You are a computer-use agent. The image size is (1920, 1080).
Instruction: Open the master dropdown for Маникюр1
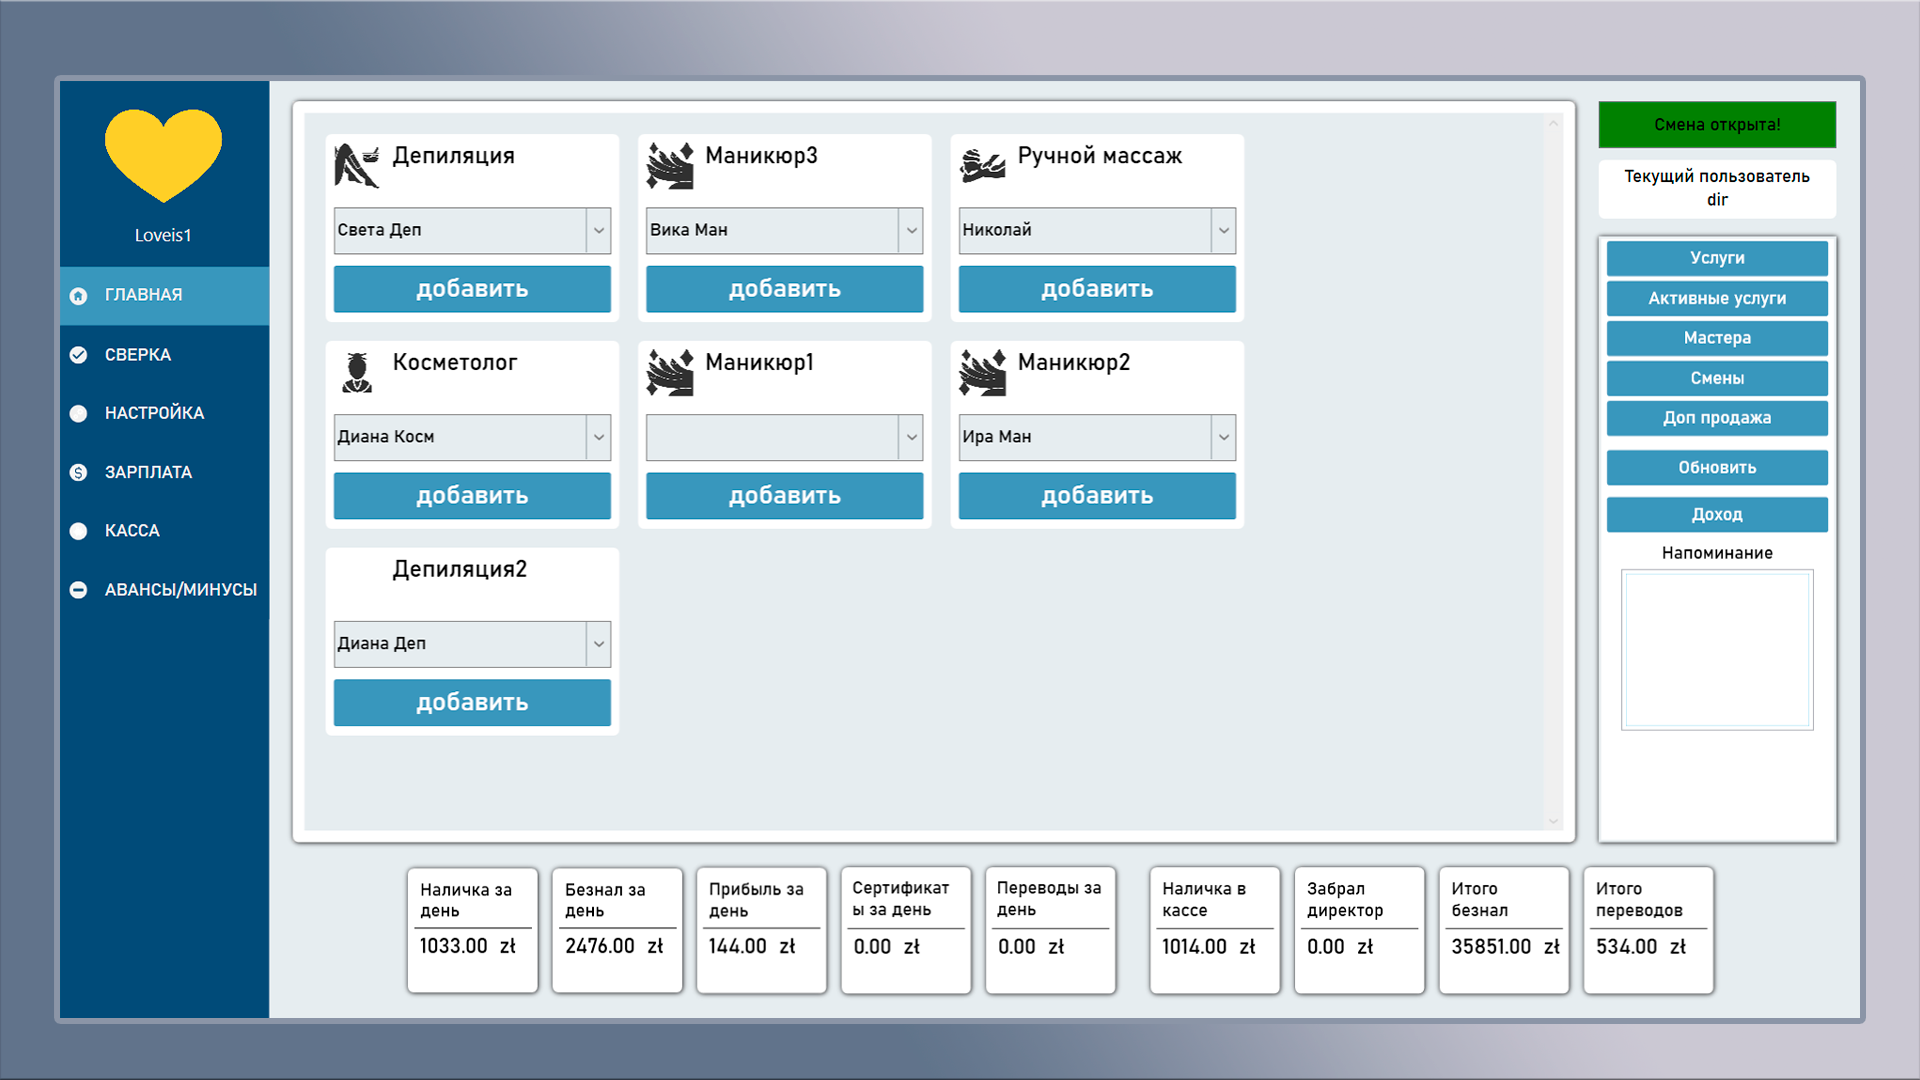[909, 437]
